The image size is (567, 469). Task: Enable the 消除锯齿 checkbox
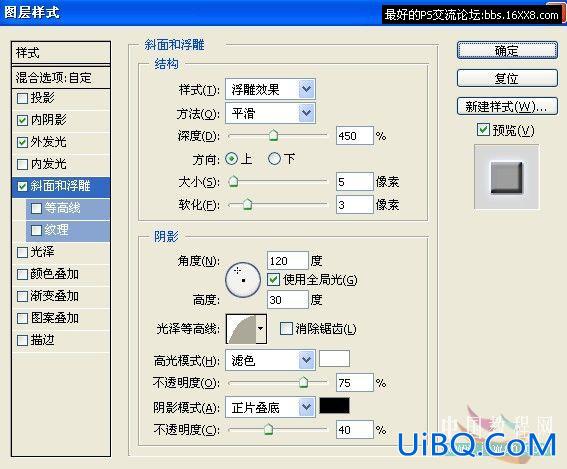coord(286,329)
